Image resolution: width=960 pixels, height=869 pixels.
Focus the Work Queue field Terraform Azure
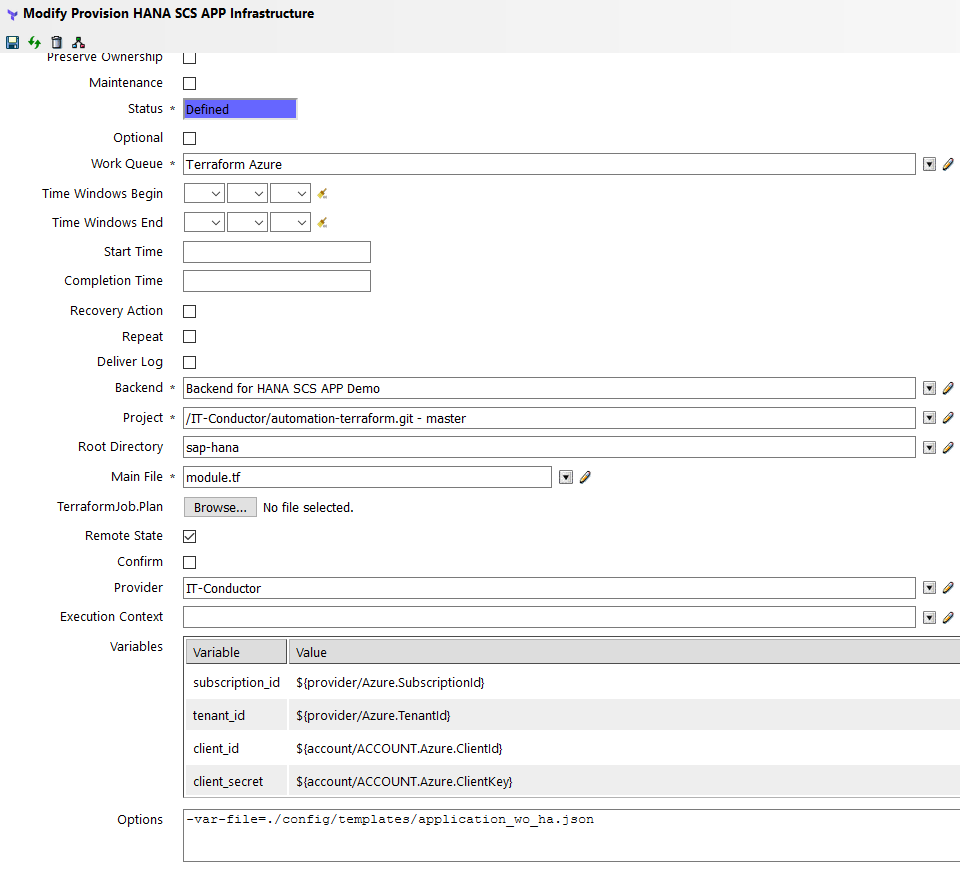click(x=549, y=164)
